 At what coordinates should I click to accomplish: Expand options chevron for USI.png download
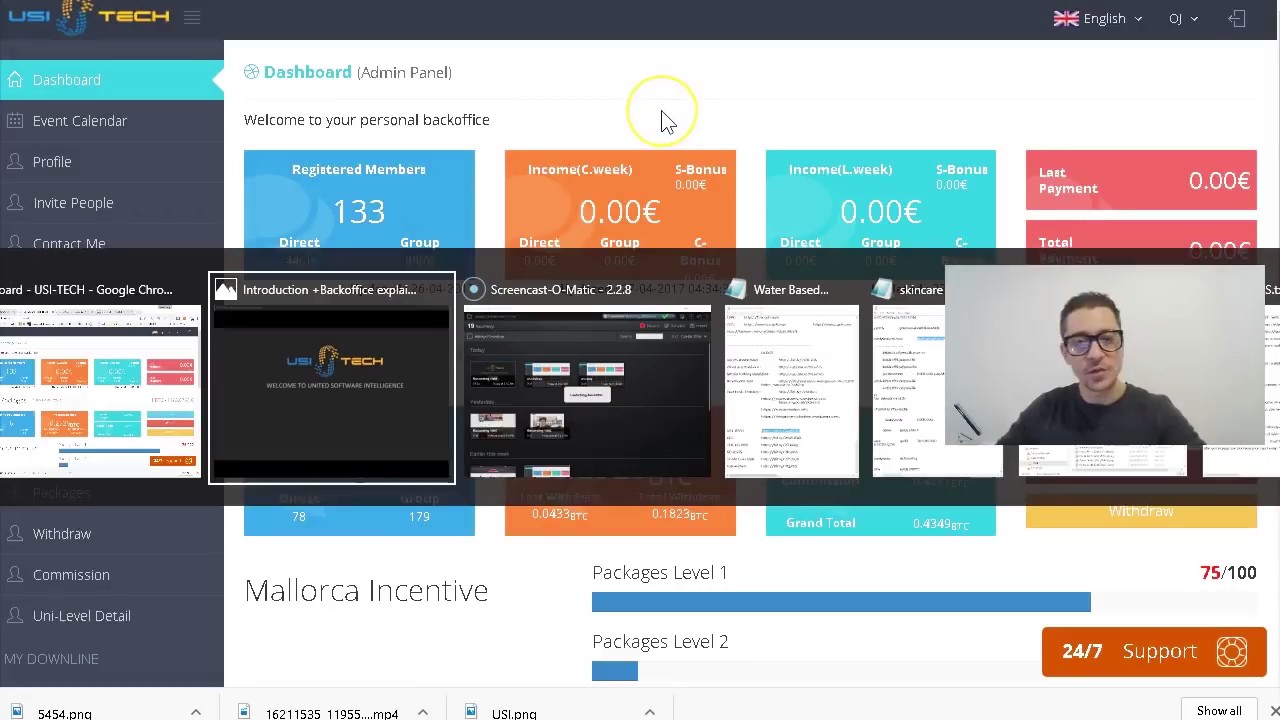[x=650, y=712]
